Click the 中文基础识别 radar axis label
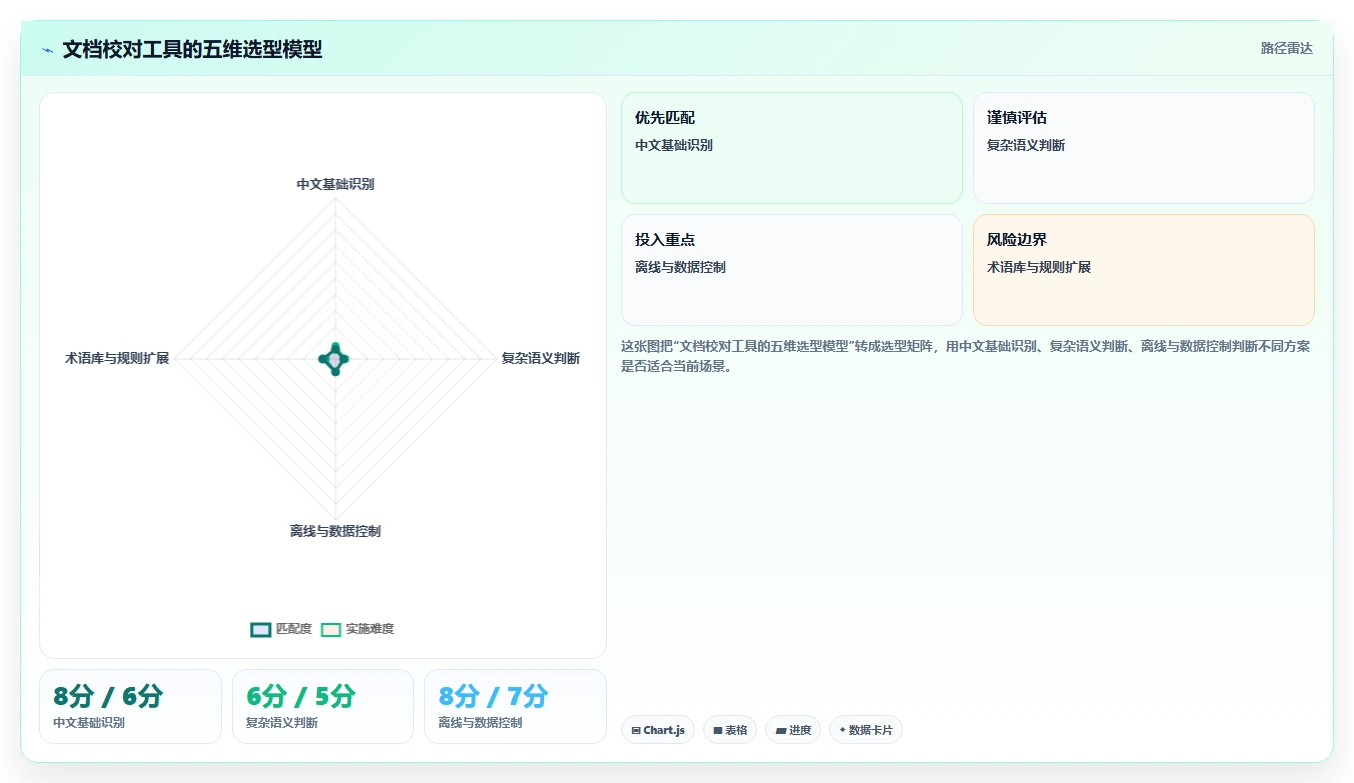The image size is (1354, 783). click(x=335, y=184)
